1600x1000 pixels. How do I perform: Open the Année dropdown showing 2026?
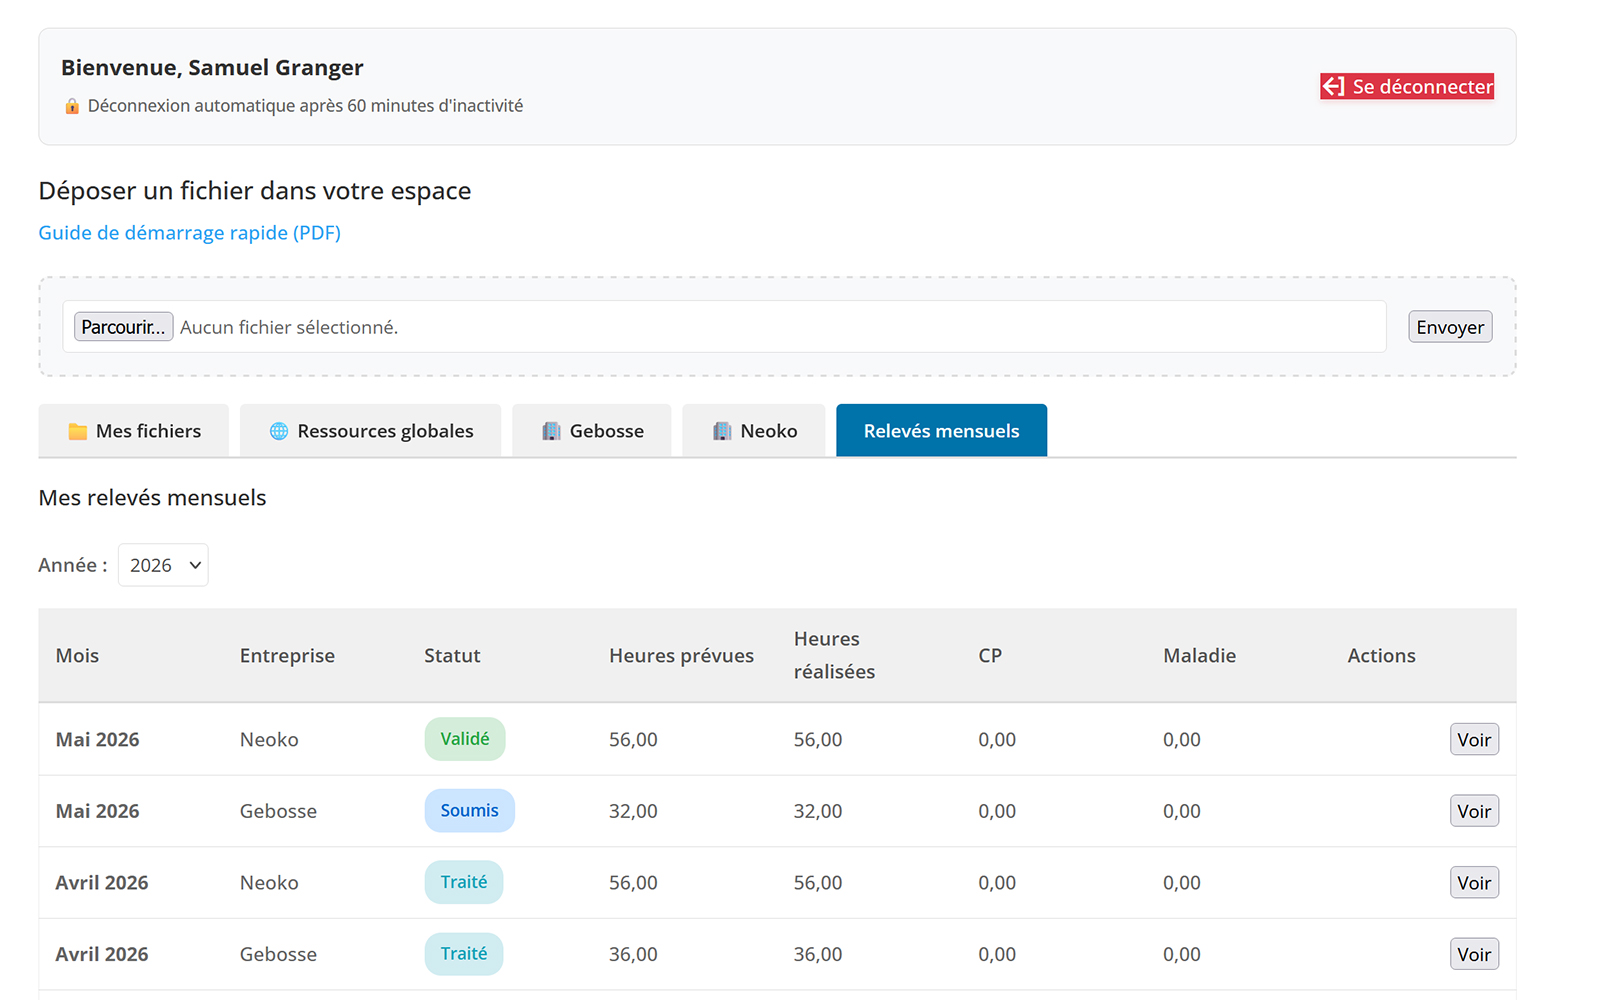(x=163, y=565)
